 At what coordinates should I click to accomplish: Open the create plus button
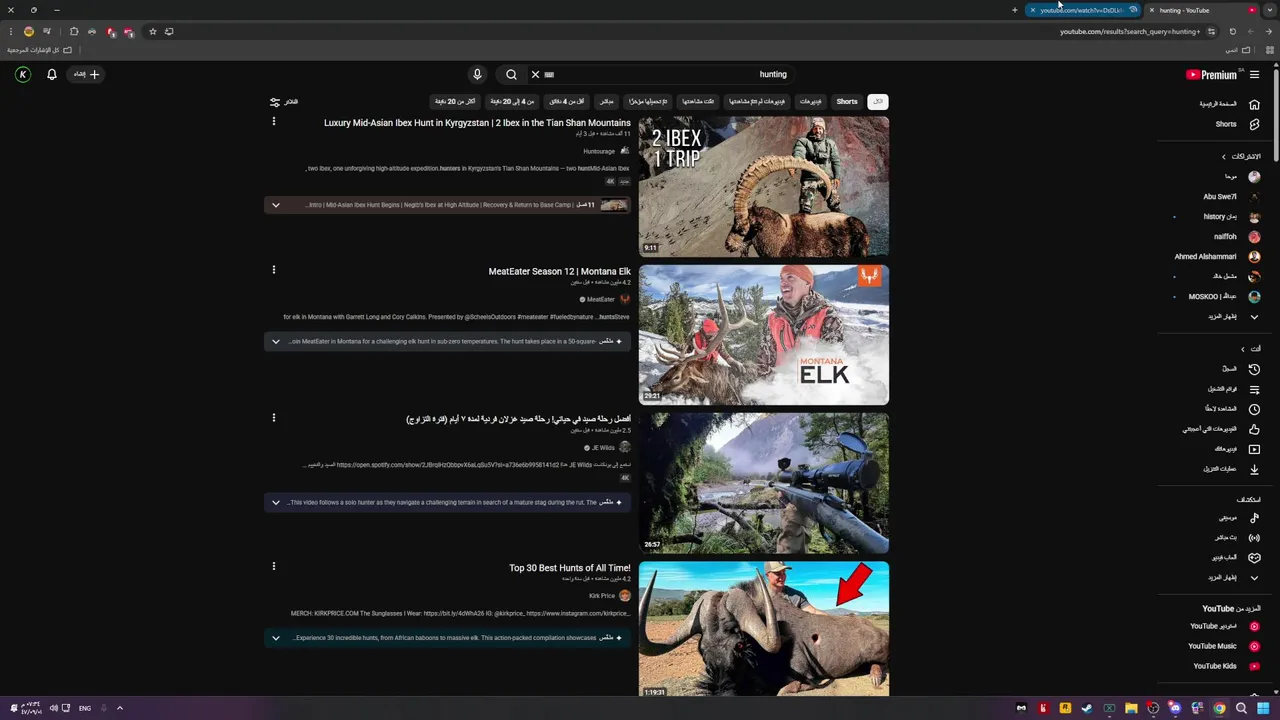[x=86, y=74]
